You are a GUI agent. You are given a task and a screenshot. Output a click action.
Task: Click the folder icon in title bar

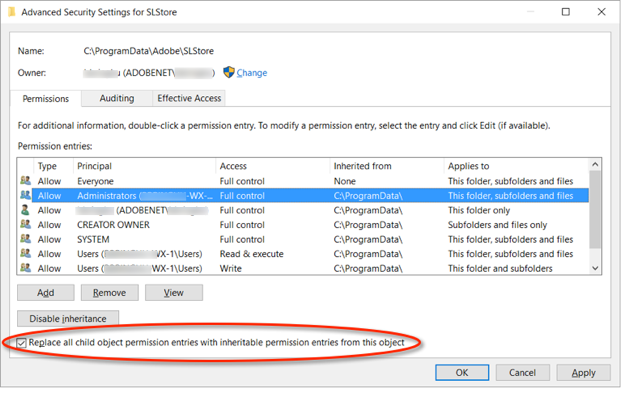coord(11,12)
